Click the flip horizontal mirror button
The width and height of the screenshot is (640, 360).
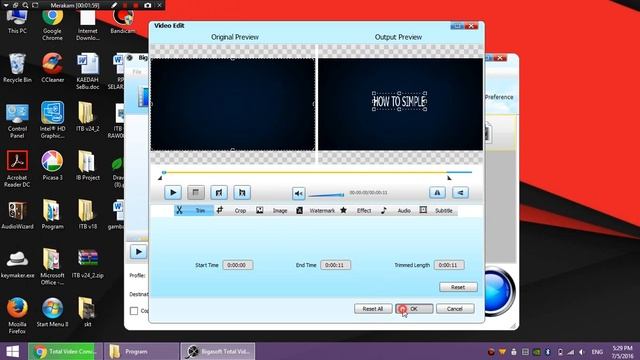437,193
